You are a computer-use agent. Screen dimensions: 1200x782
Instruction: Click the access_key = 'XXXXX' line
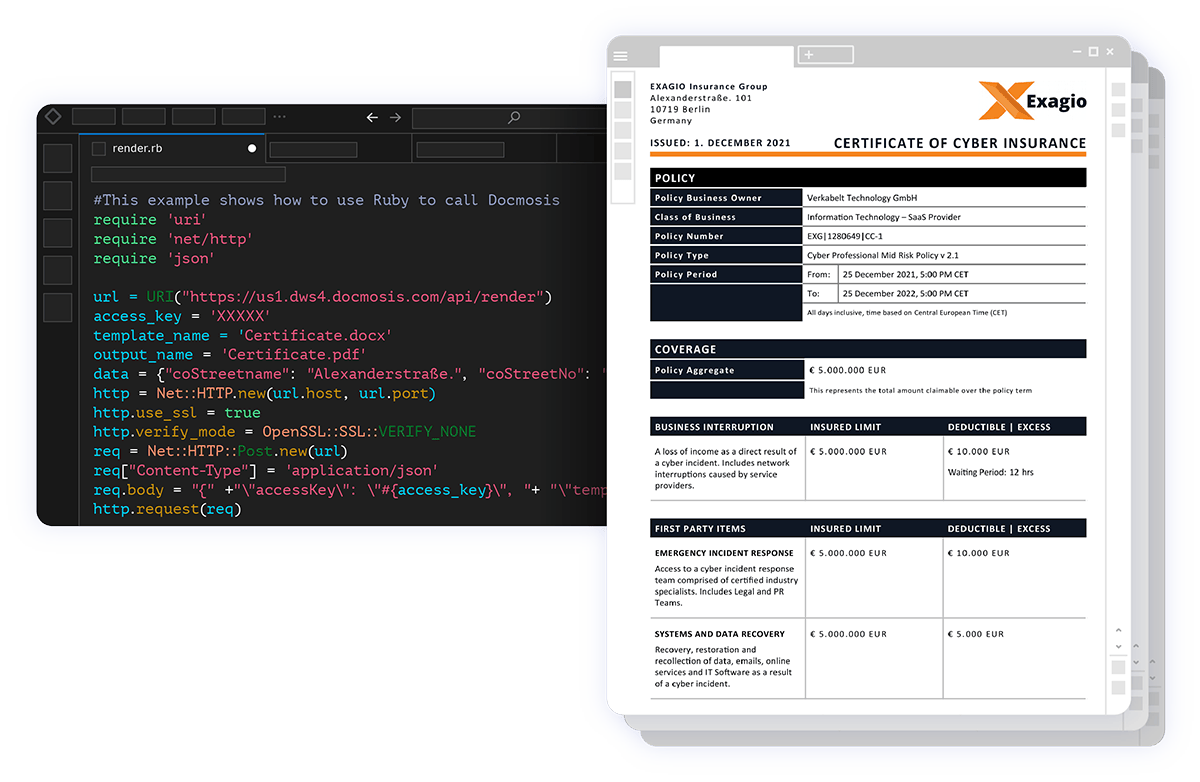(x=182, y=316)
